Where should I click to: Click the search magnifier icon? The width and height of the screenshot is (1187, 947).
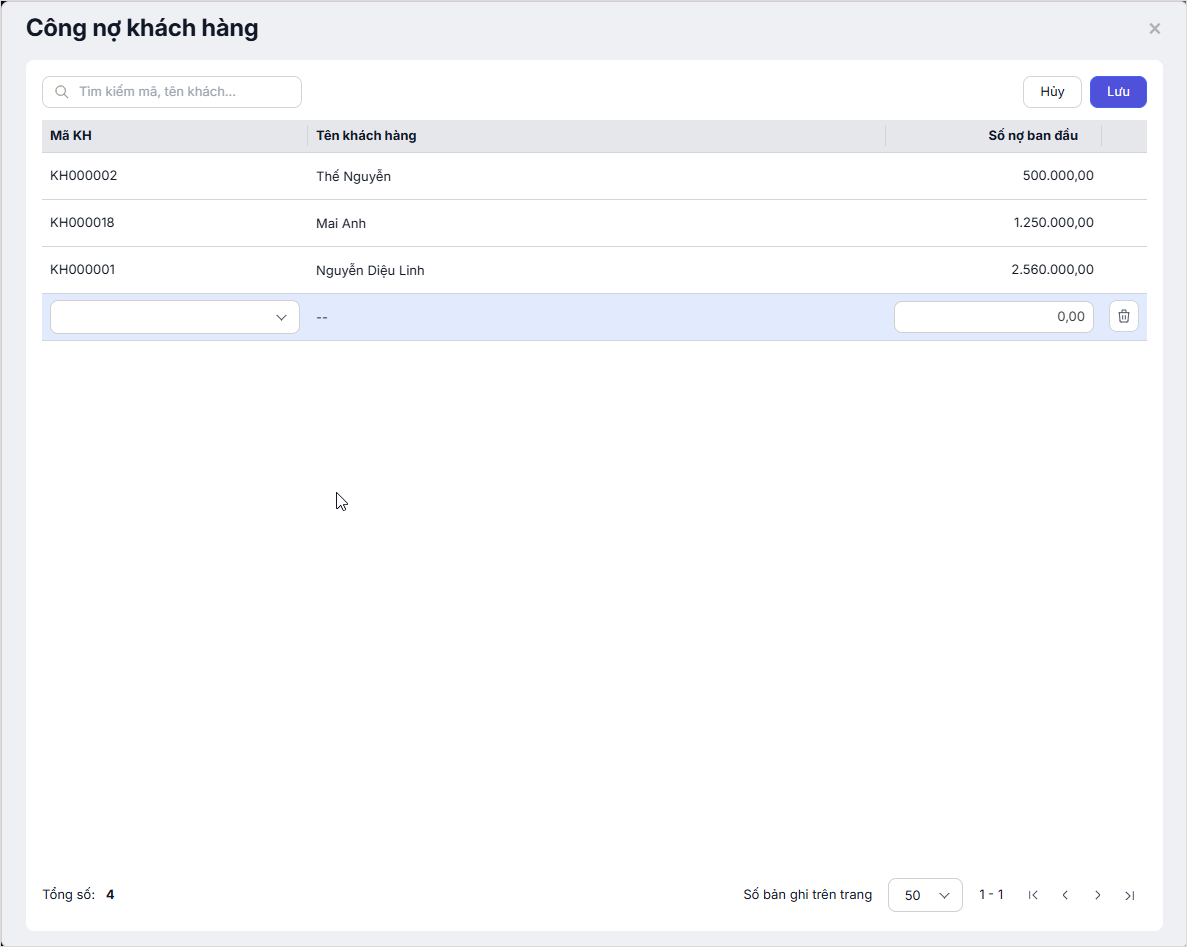point(62,92)
